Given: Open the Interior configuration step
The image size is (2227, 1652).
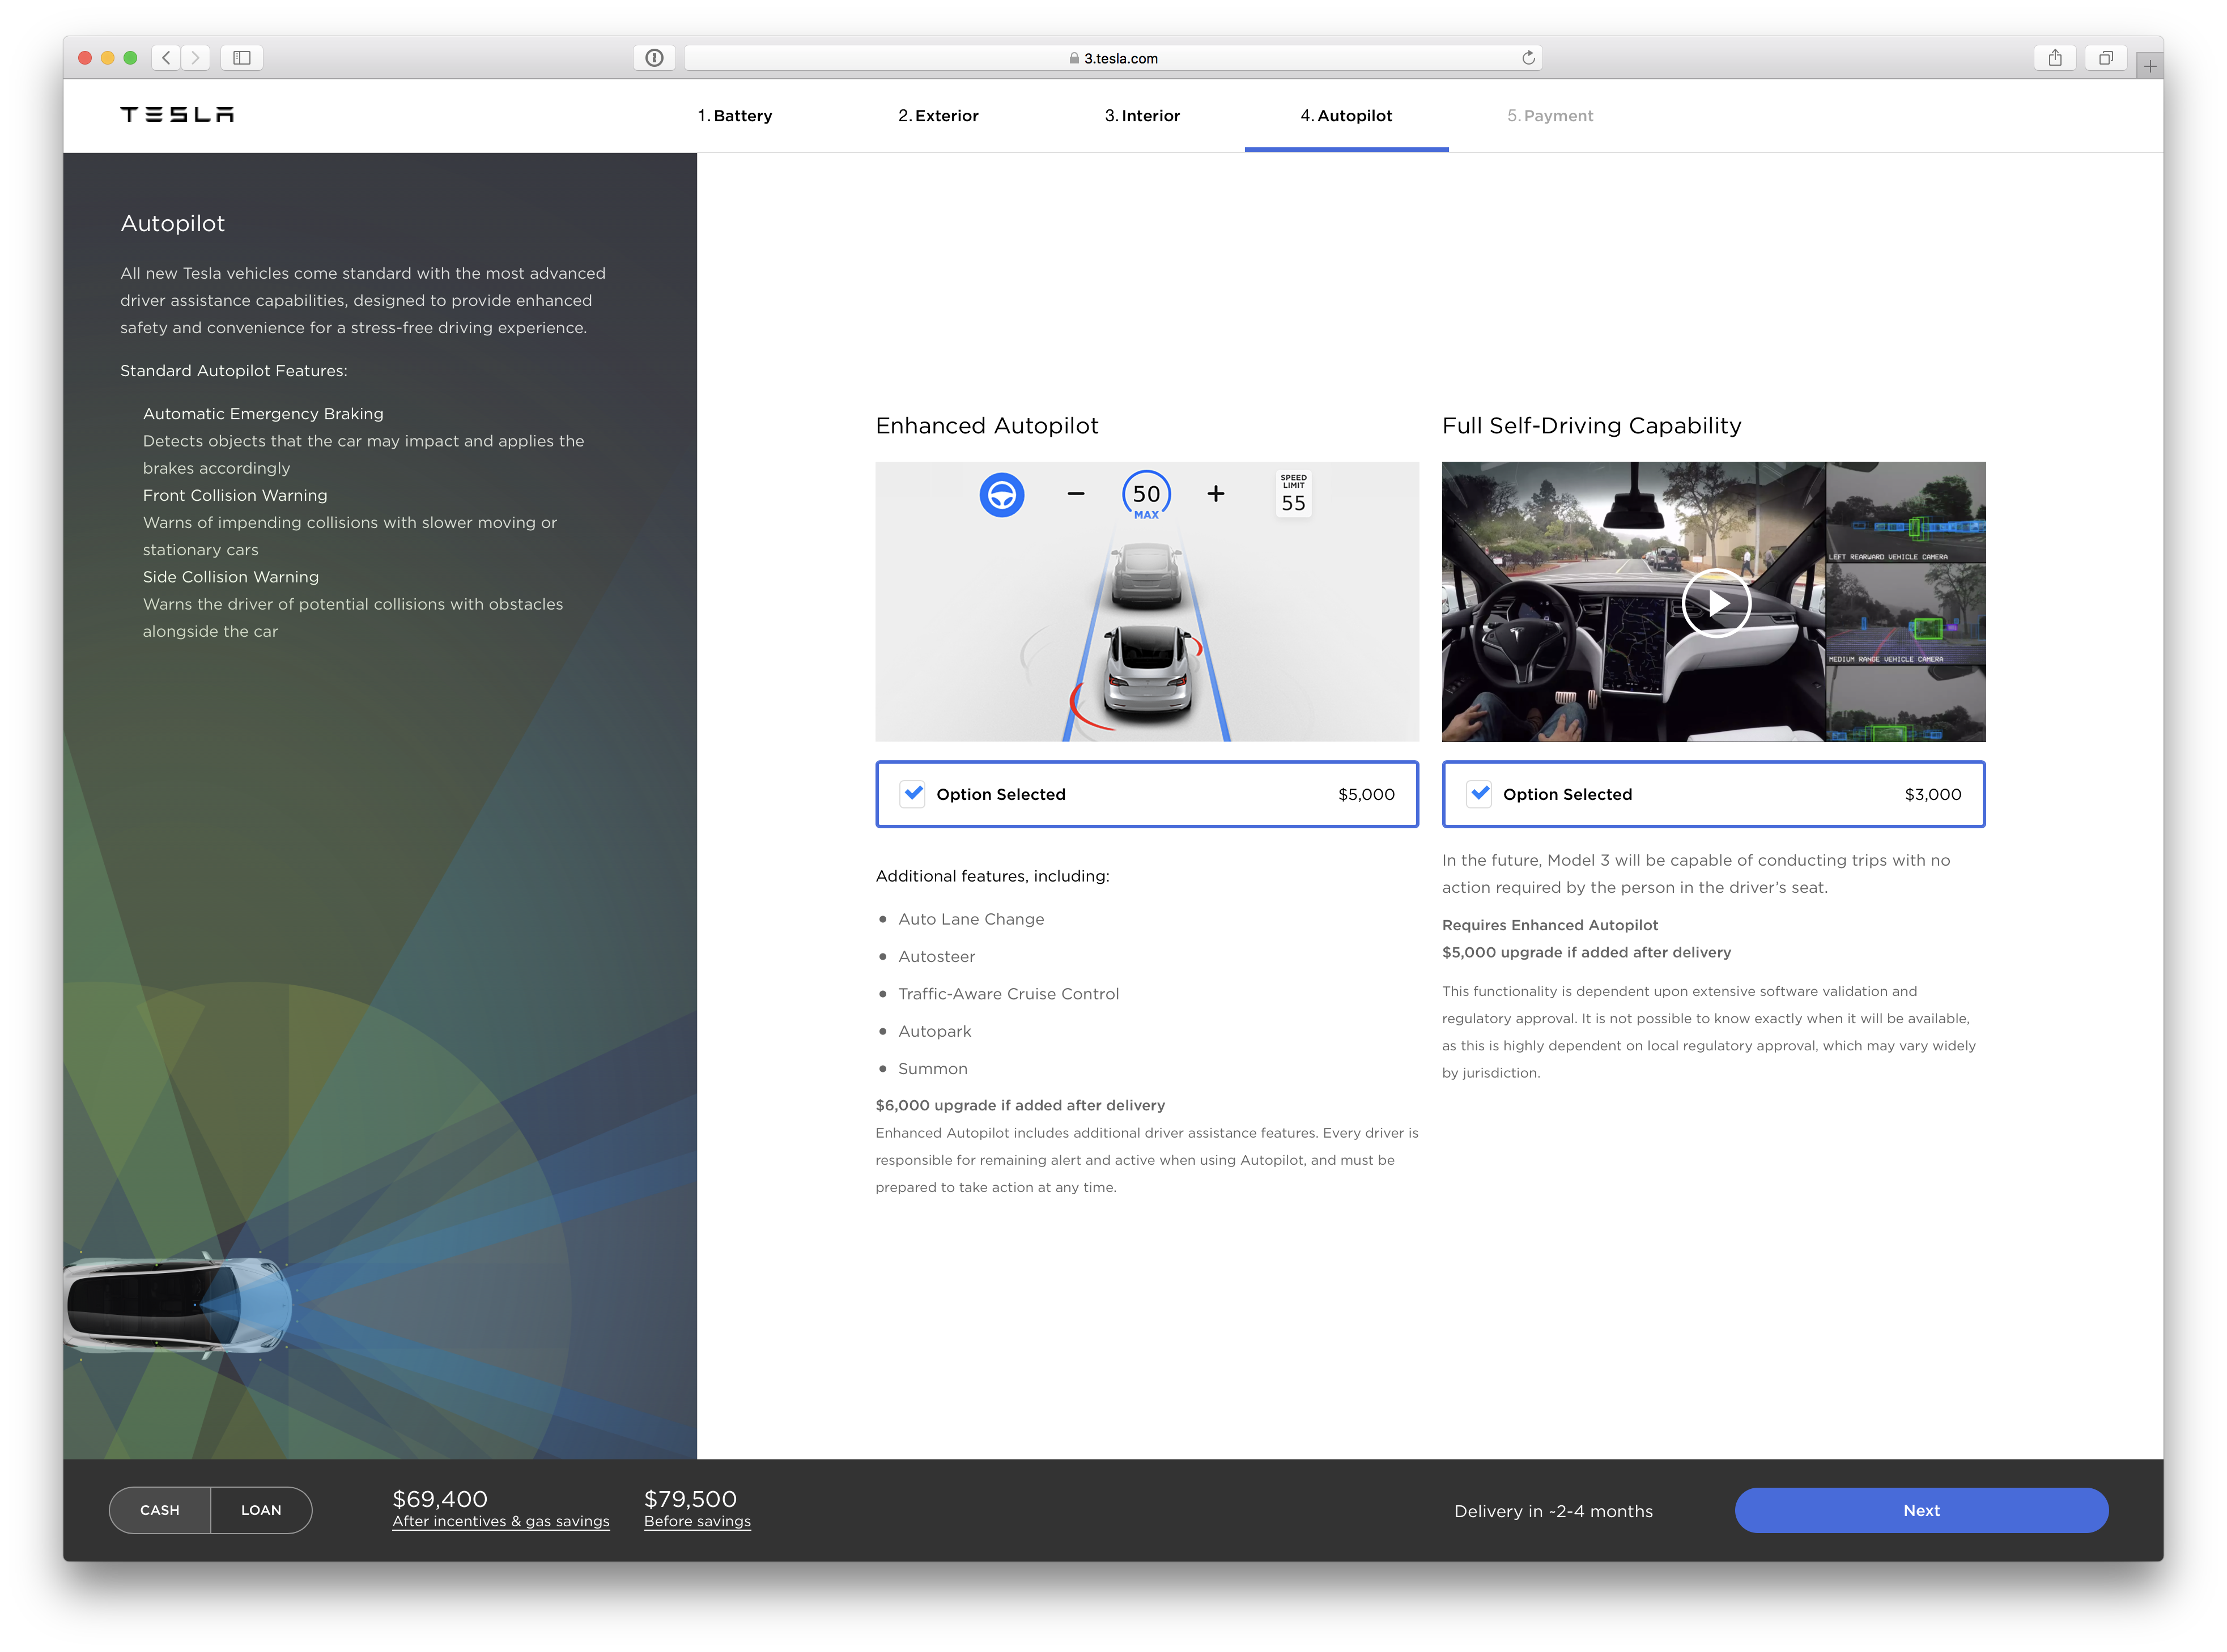Looking at the screenshot, I should [x=1142, y=115].
